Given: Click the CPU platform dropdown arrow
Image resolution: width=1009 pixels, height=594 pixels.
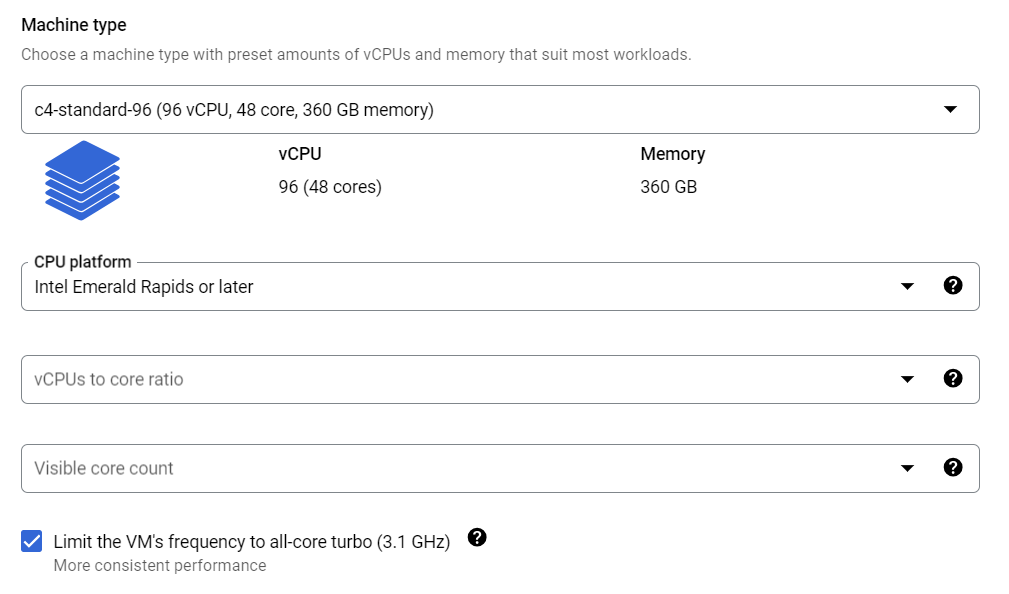Looking at the screenshot, I should point(907,287).
